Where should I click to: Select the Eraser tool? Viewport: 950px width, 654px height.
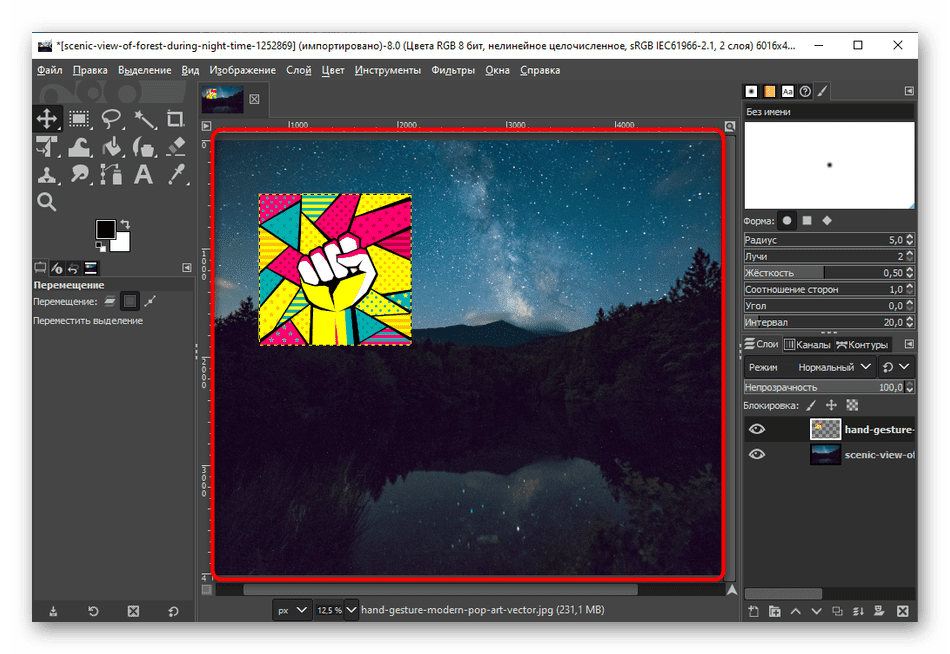176,147
